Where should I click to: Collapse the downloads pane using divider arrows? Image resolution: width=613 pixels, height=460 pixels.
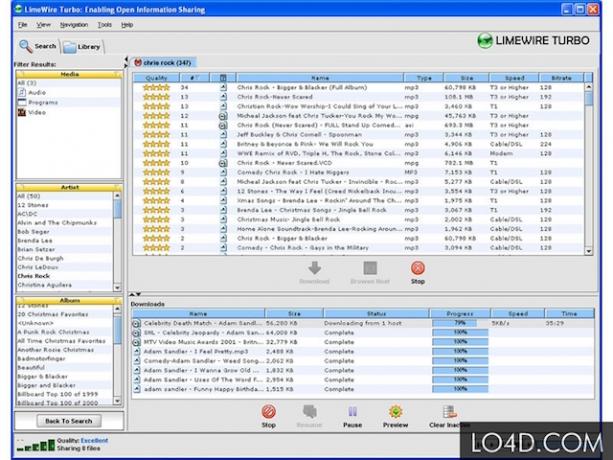click(138, 294)
